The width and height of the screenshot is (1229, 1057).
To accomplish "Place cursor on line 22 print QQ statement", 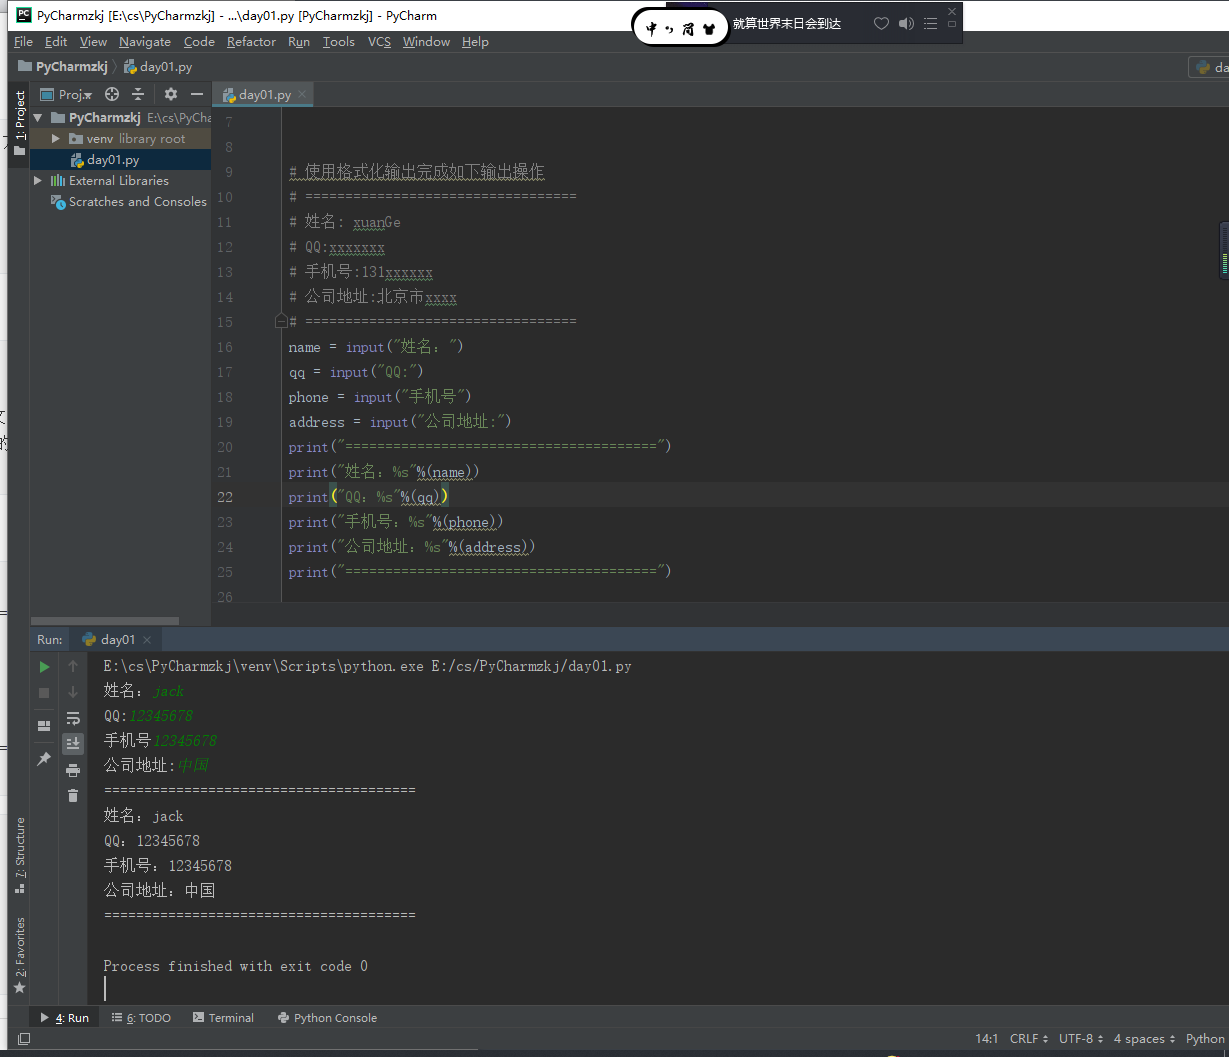I will [x=369, y=497].
